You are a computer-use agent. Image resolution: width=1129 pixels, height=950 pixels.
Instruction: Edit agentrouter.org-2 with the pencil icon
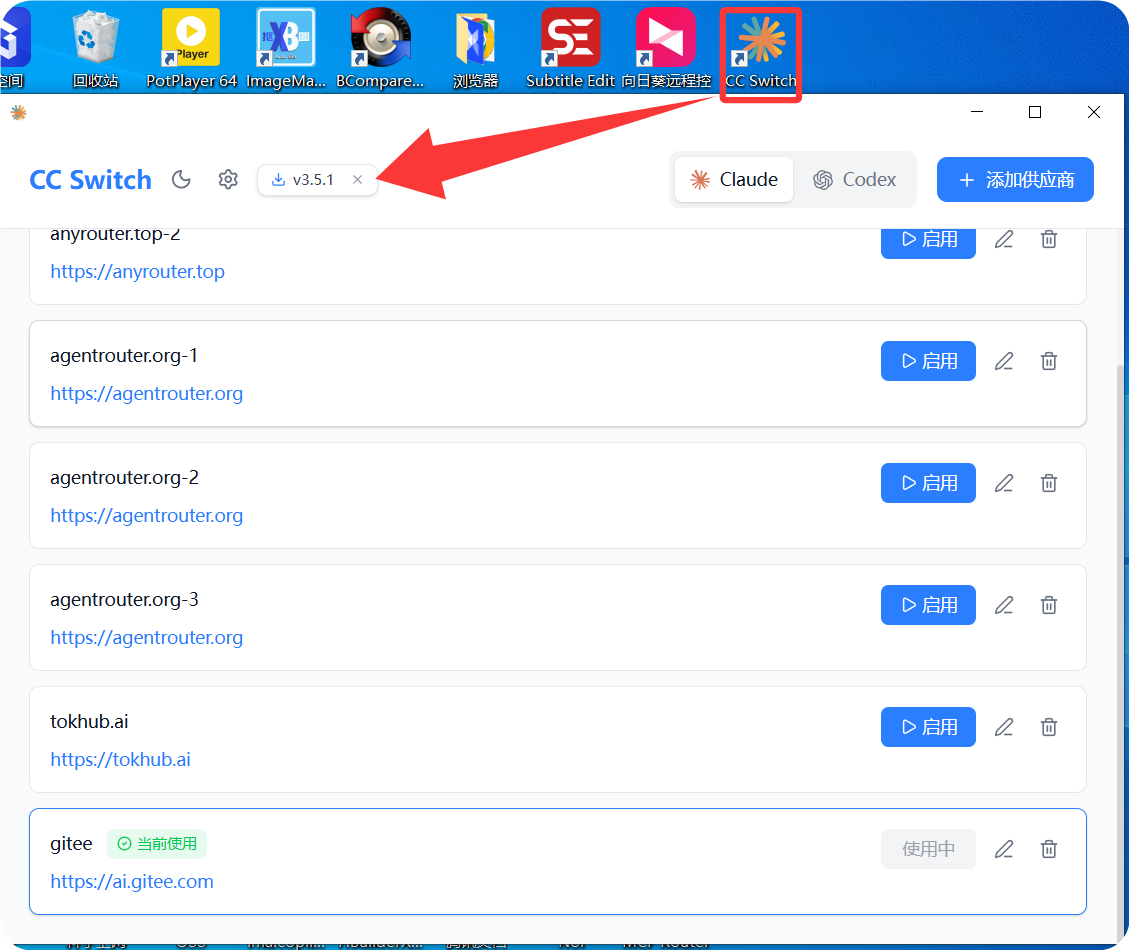[x=1004, y=483]
